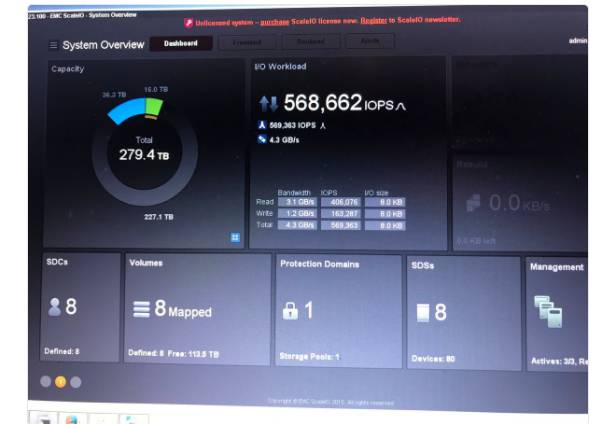This screenshot has height=424, width=606.
Task: Click the Protection Domains lock icon
Action: (x=290, y=311)
